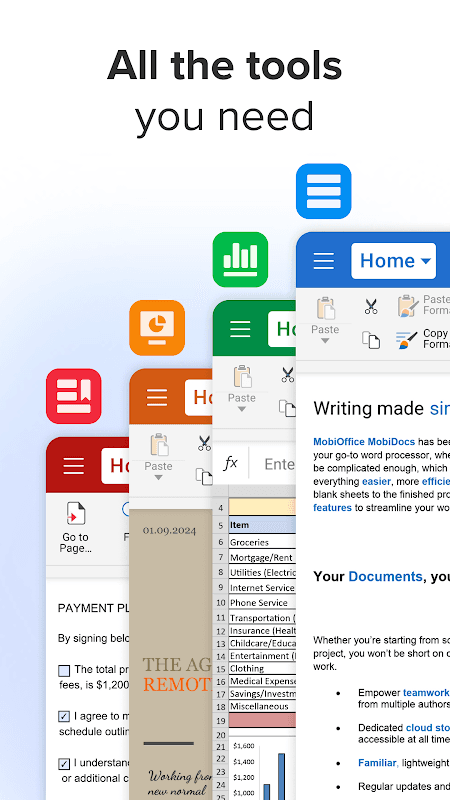This screenshot has width=450, height=800.
Task: Select the 'Mortgage/Rent' cell in Sheets
Action: click(262, 557)
